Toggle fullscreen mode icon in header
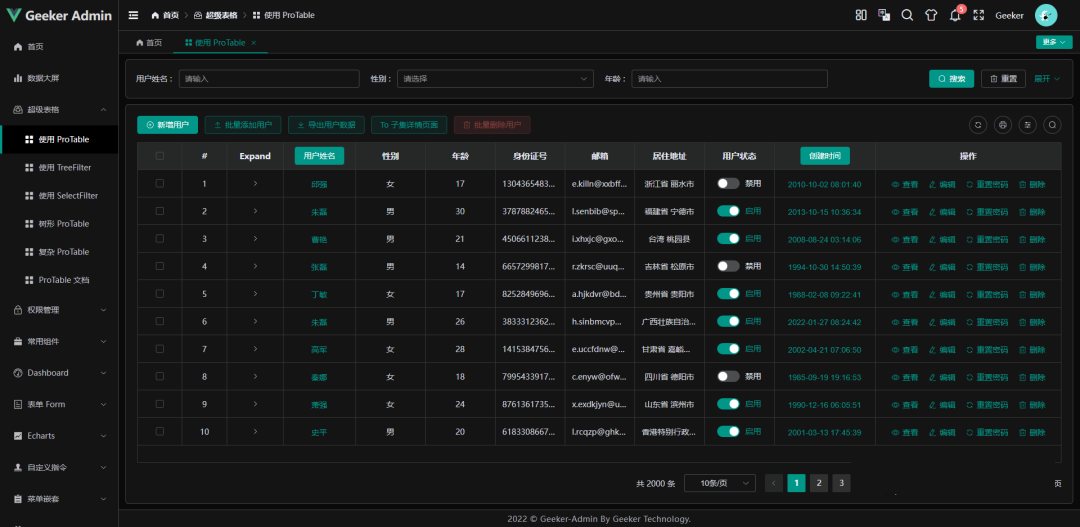 (x=978, y=15)
